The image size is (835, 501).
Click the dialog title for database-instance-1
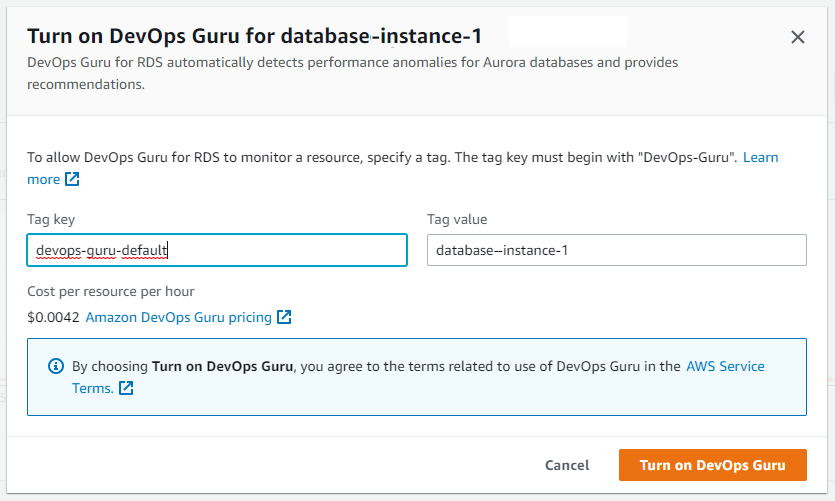pyautogui.click(x=254, y=36)
